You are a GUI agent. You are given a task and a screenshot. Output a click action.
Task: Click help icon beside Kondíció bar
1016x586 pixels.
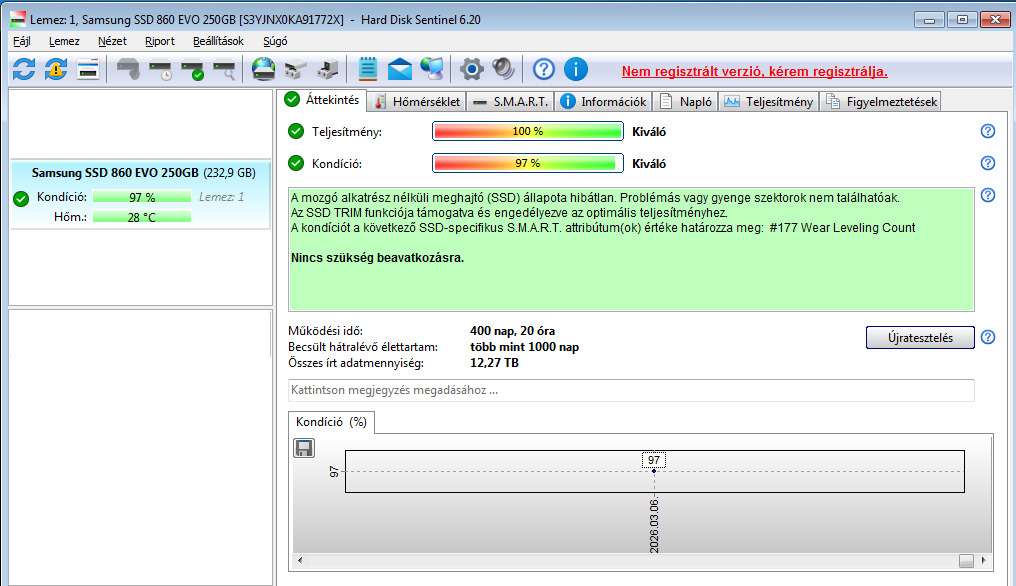[987, 163]
